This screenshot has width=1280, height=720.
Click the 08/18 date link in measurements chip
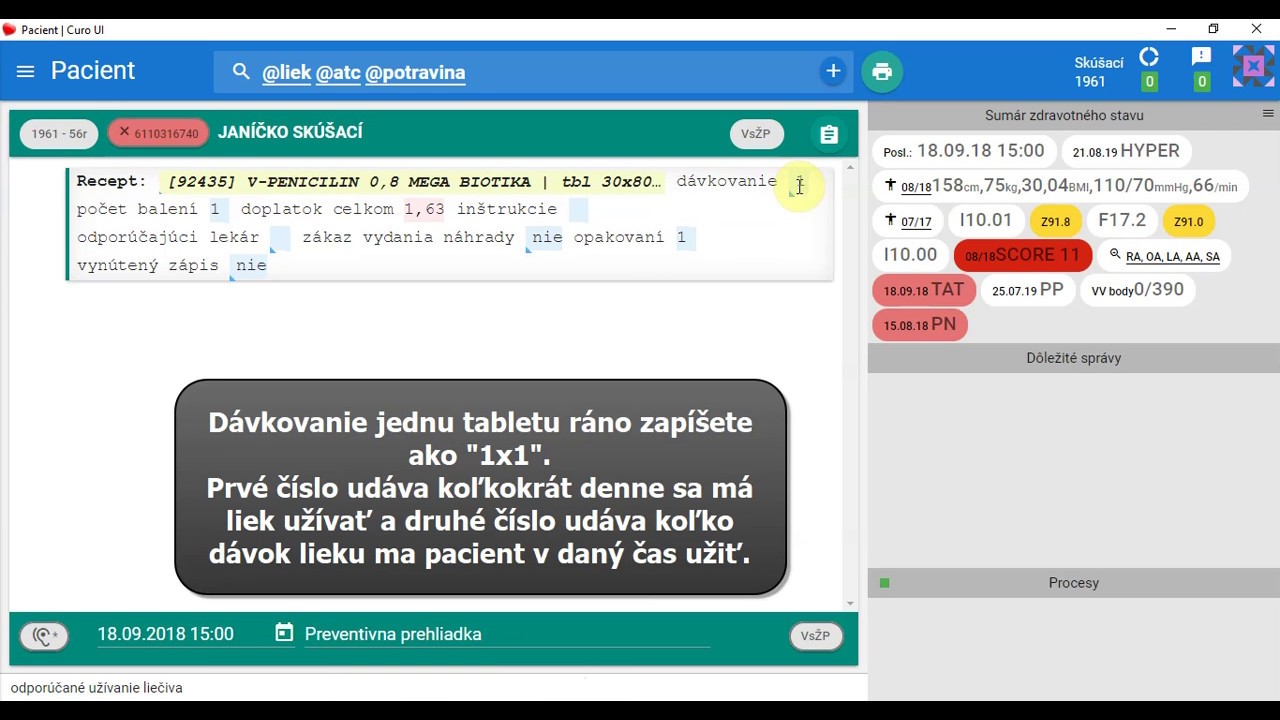click(915, 187)
